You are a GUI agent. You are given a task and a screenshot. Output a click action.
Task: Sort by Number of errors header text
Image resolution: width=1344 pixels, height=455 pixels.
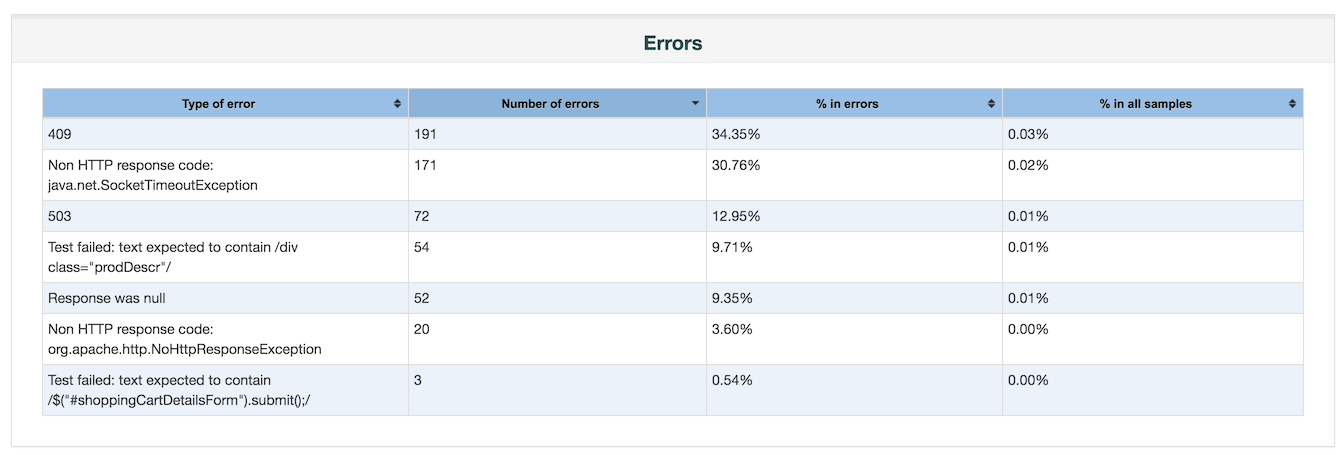550,104
